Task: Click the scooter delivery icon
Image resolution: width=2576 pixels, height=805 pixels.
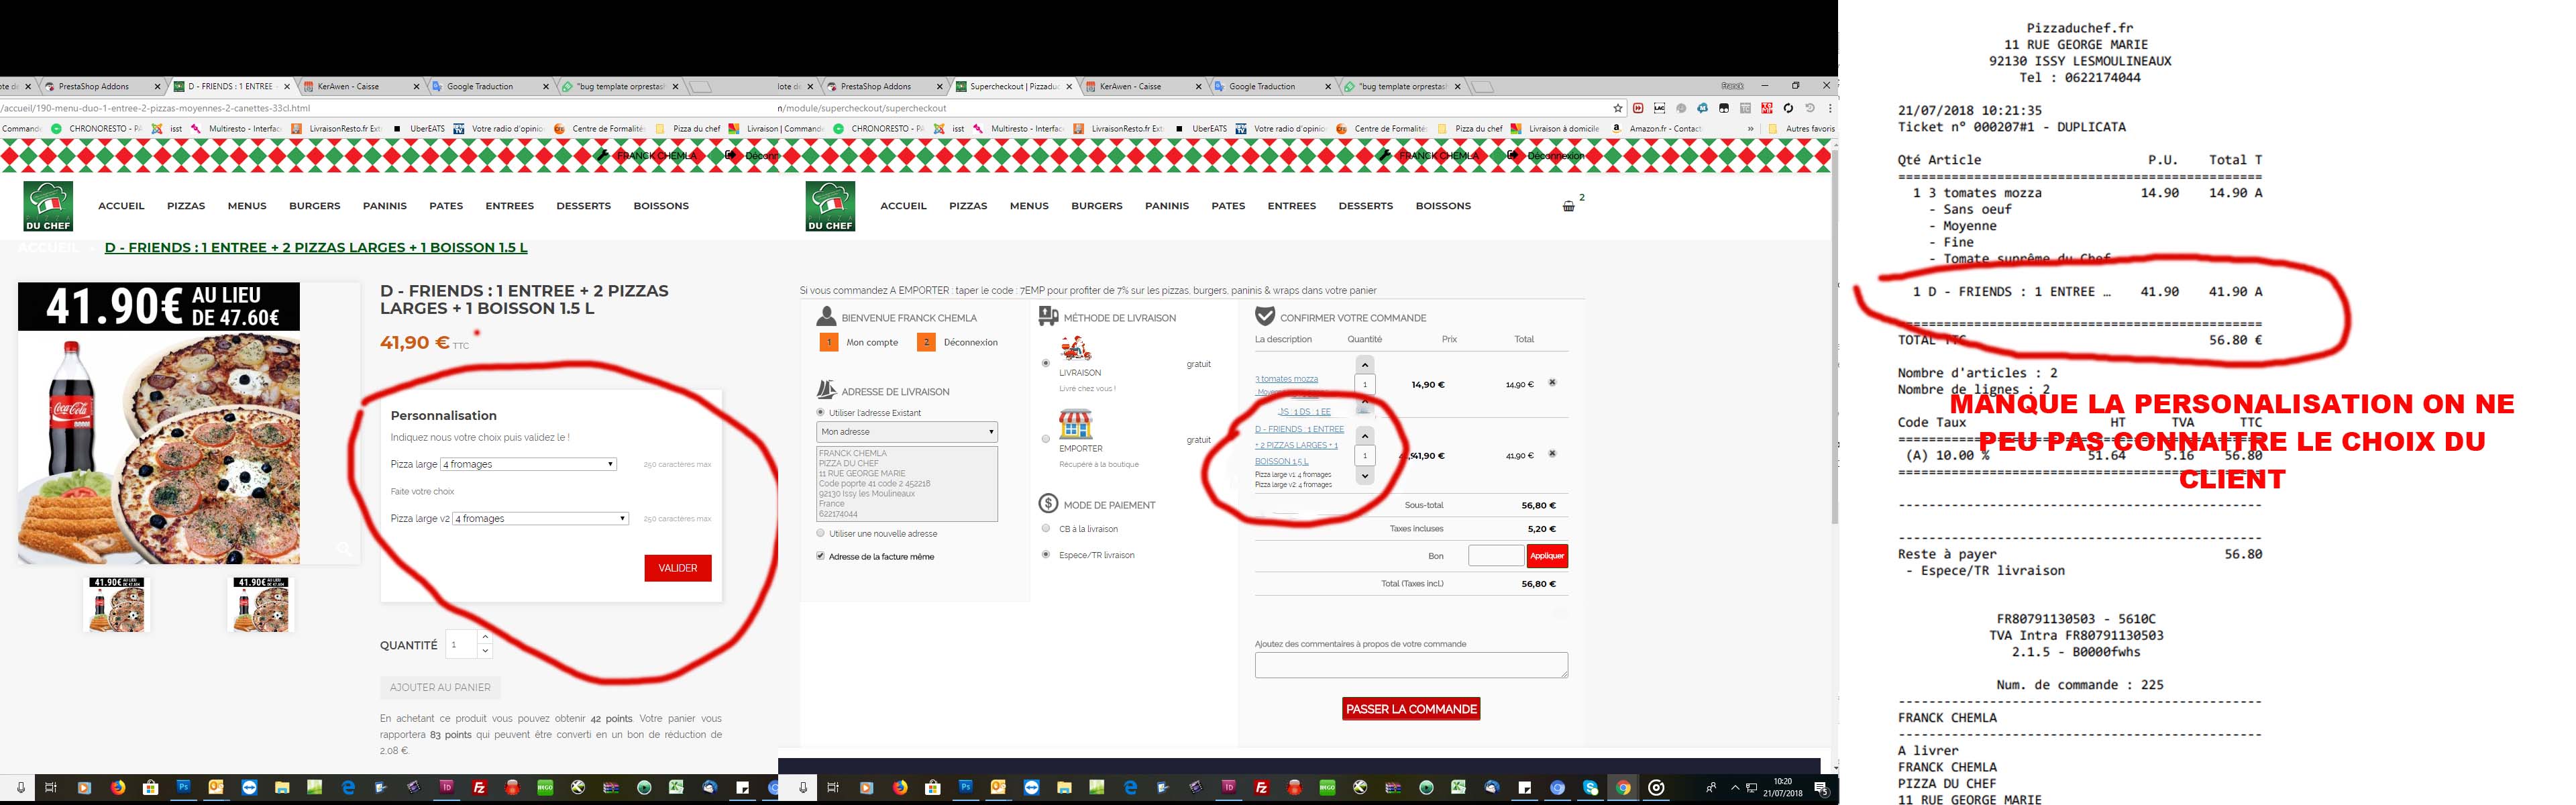Action: pyautogui.click(x=1075, y=349)
